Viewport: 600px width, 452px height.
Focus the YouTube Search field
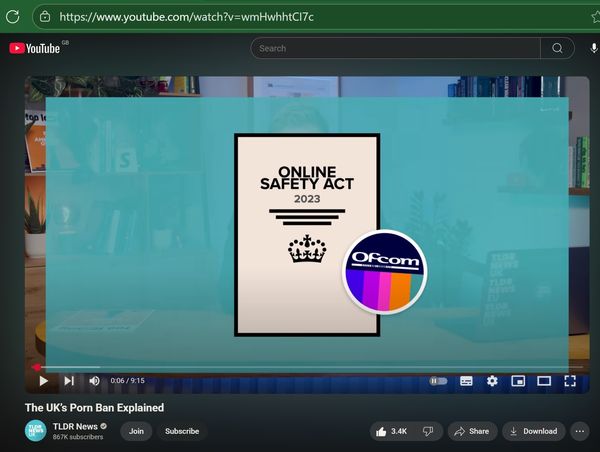click(x=395, y=48)
